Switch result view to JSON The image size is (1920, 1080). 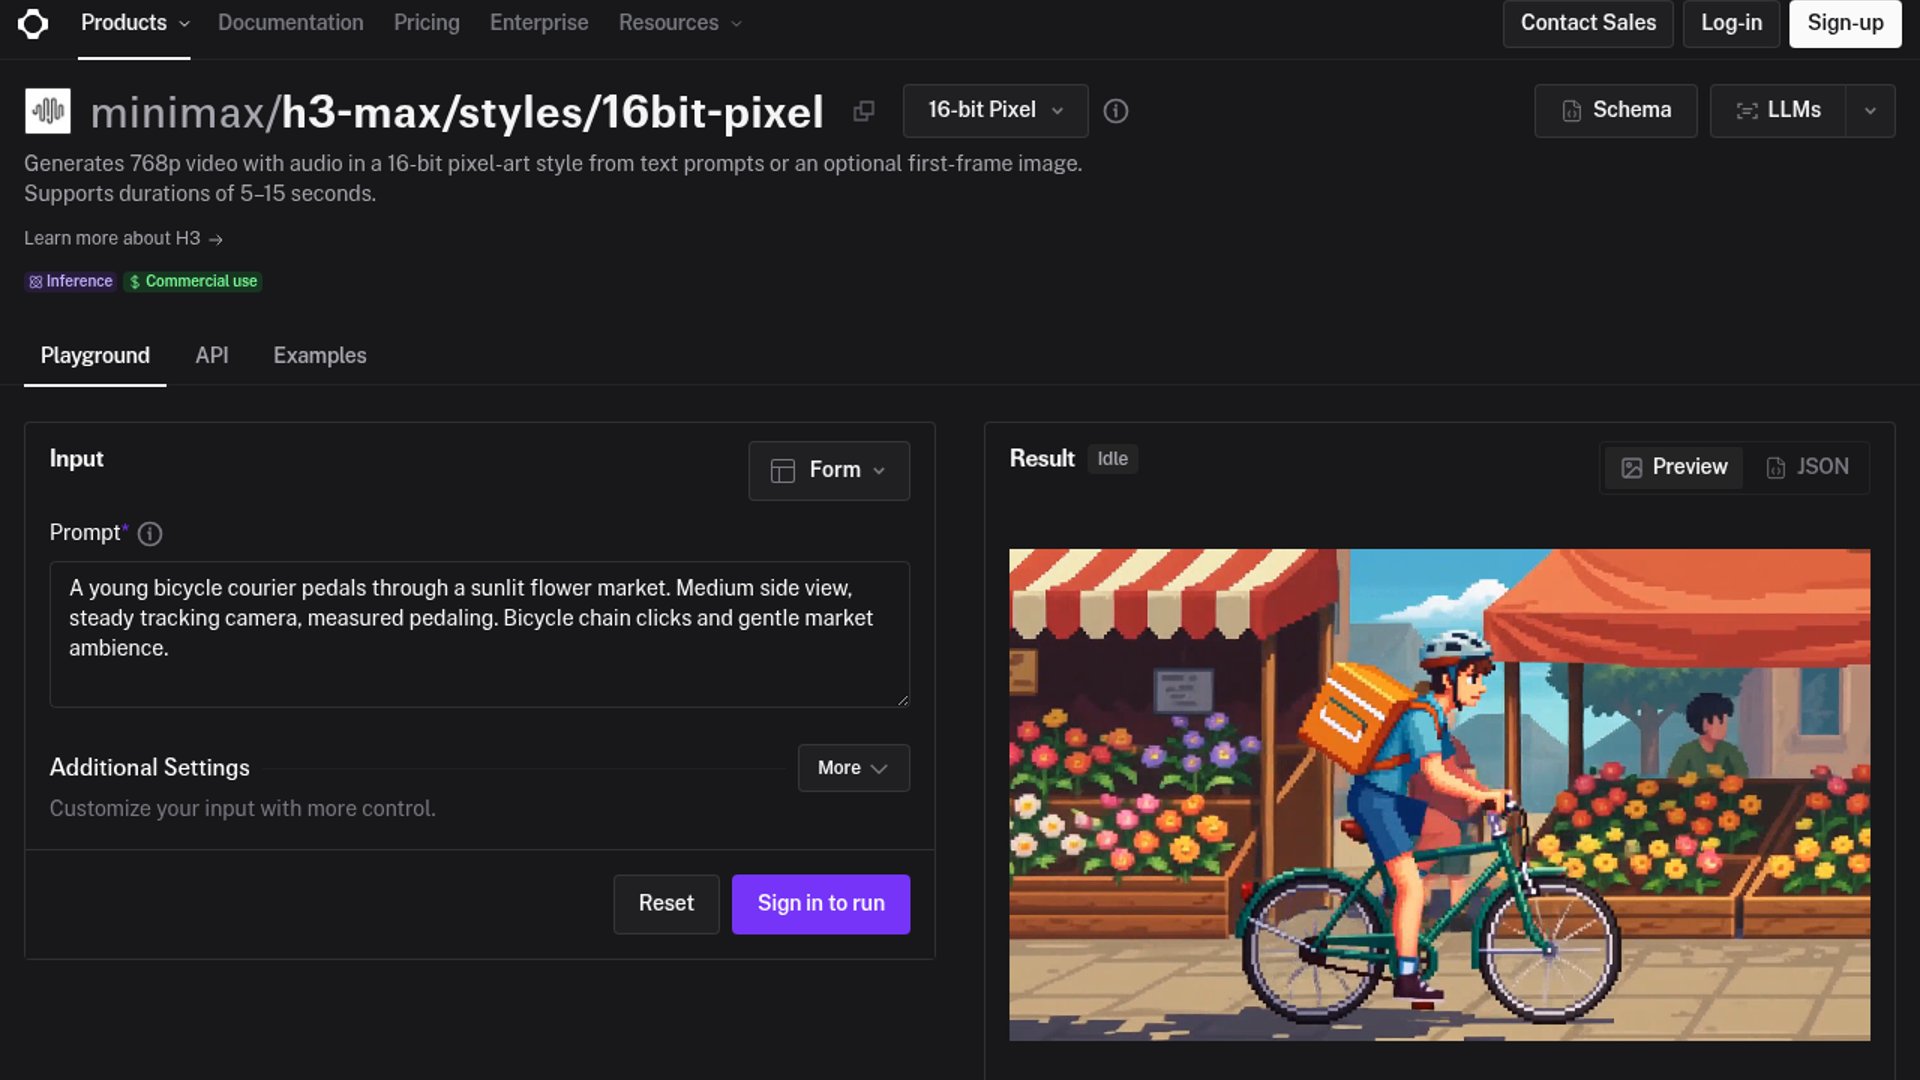1807,467
